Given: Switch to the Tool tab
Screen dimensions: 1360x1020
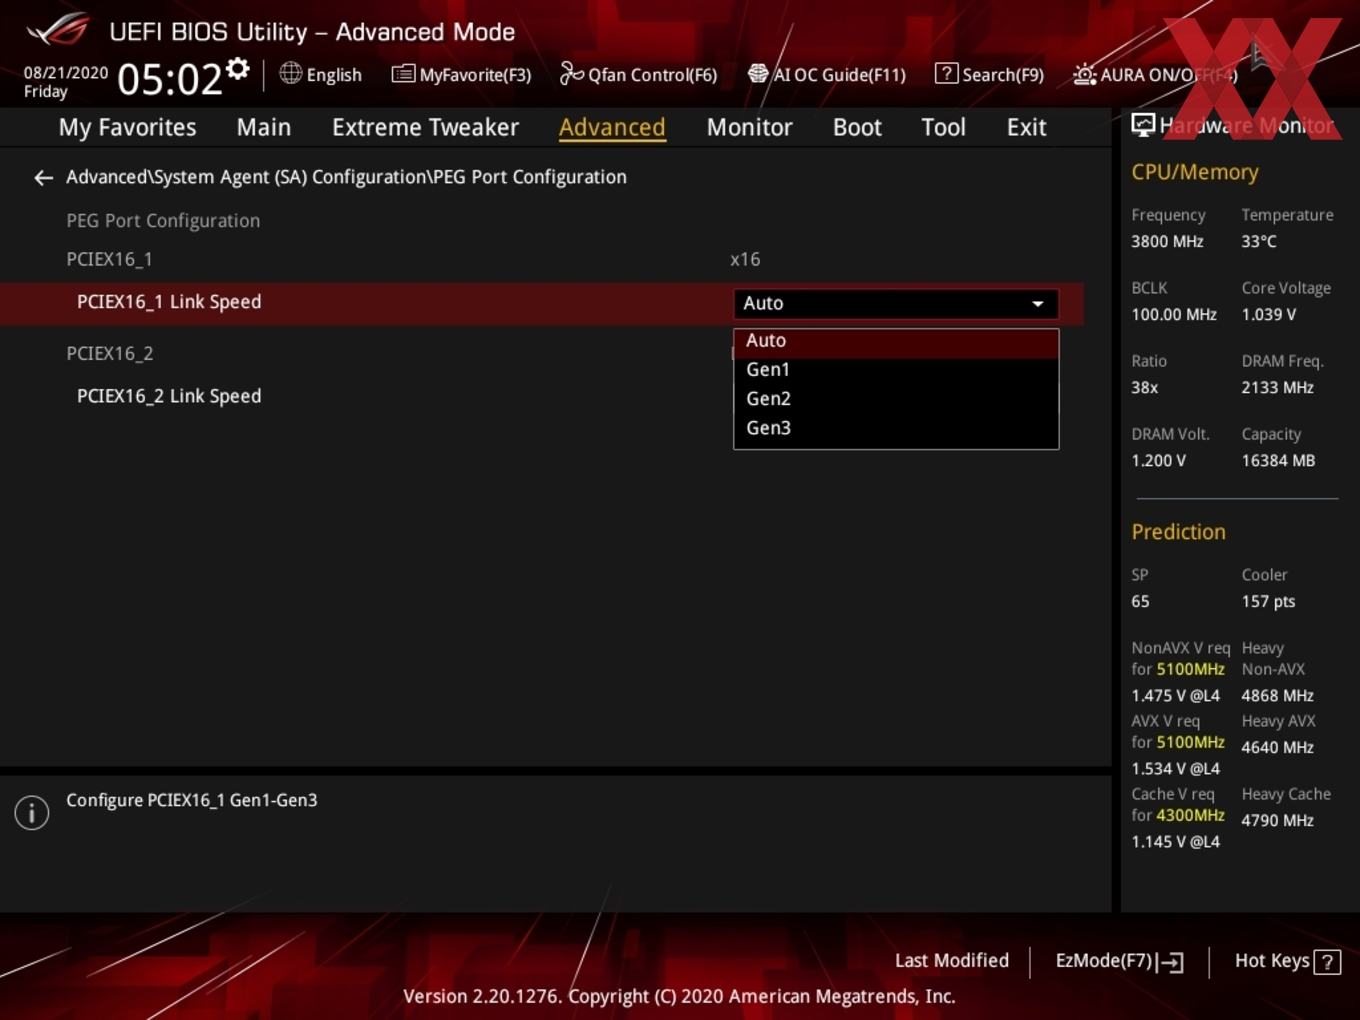Looking at the screenshot, I should coord(943,127).
